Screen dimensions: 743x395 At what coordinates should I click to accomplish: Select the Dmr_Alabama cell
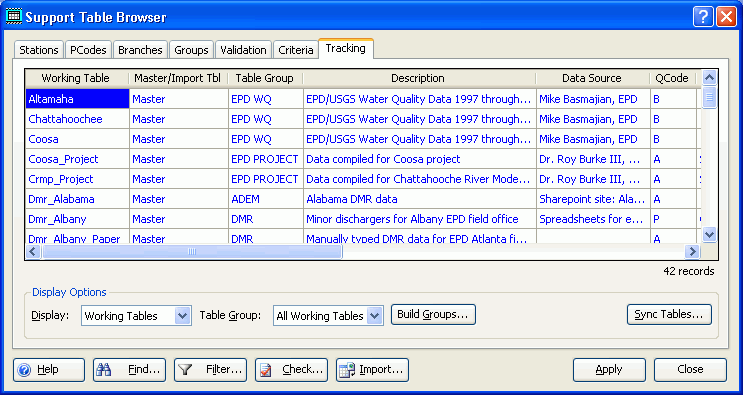coord(77,199)
